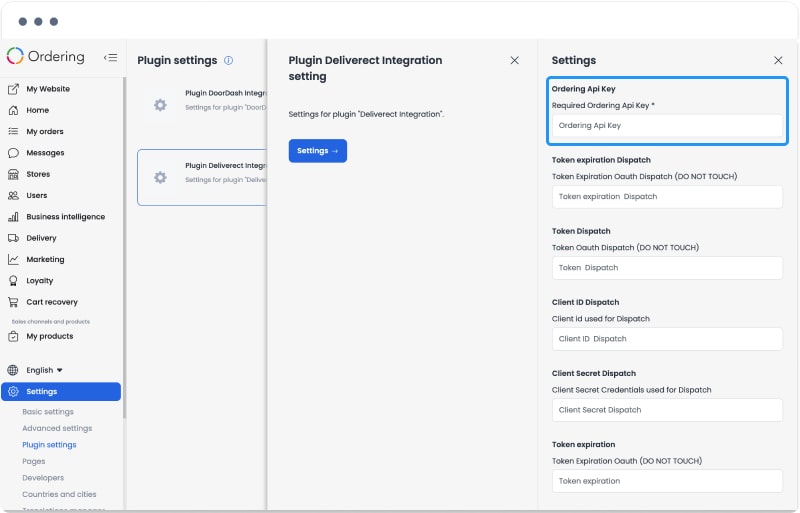The height and width of the screenshot is (513, 800).
Task: Open My Website icon in sidebar
Action: pyautogui.click(x=13, y=89)
